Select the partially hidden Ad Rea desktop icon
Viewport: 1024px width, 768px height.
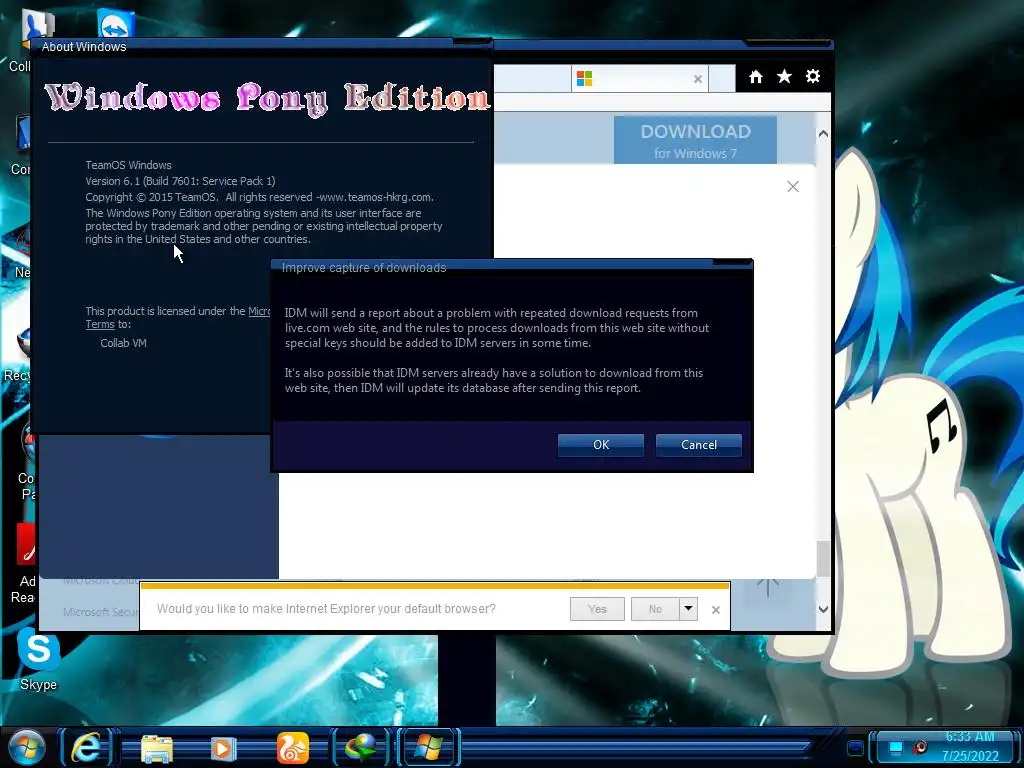tap(24, 565)
